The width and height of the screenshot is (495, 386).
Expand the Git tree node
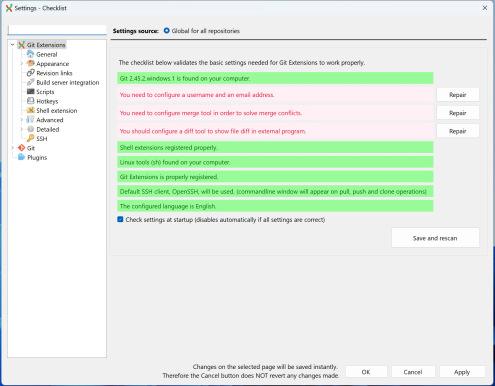click(13, 148)
